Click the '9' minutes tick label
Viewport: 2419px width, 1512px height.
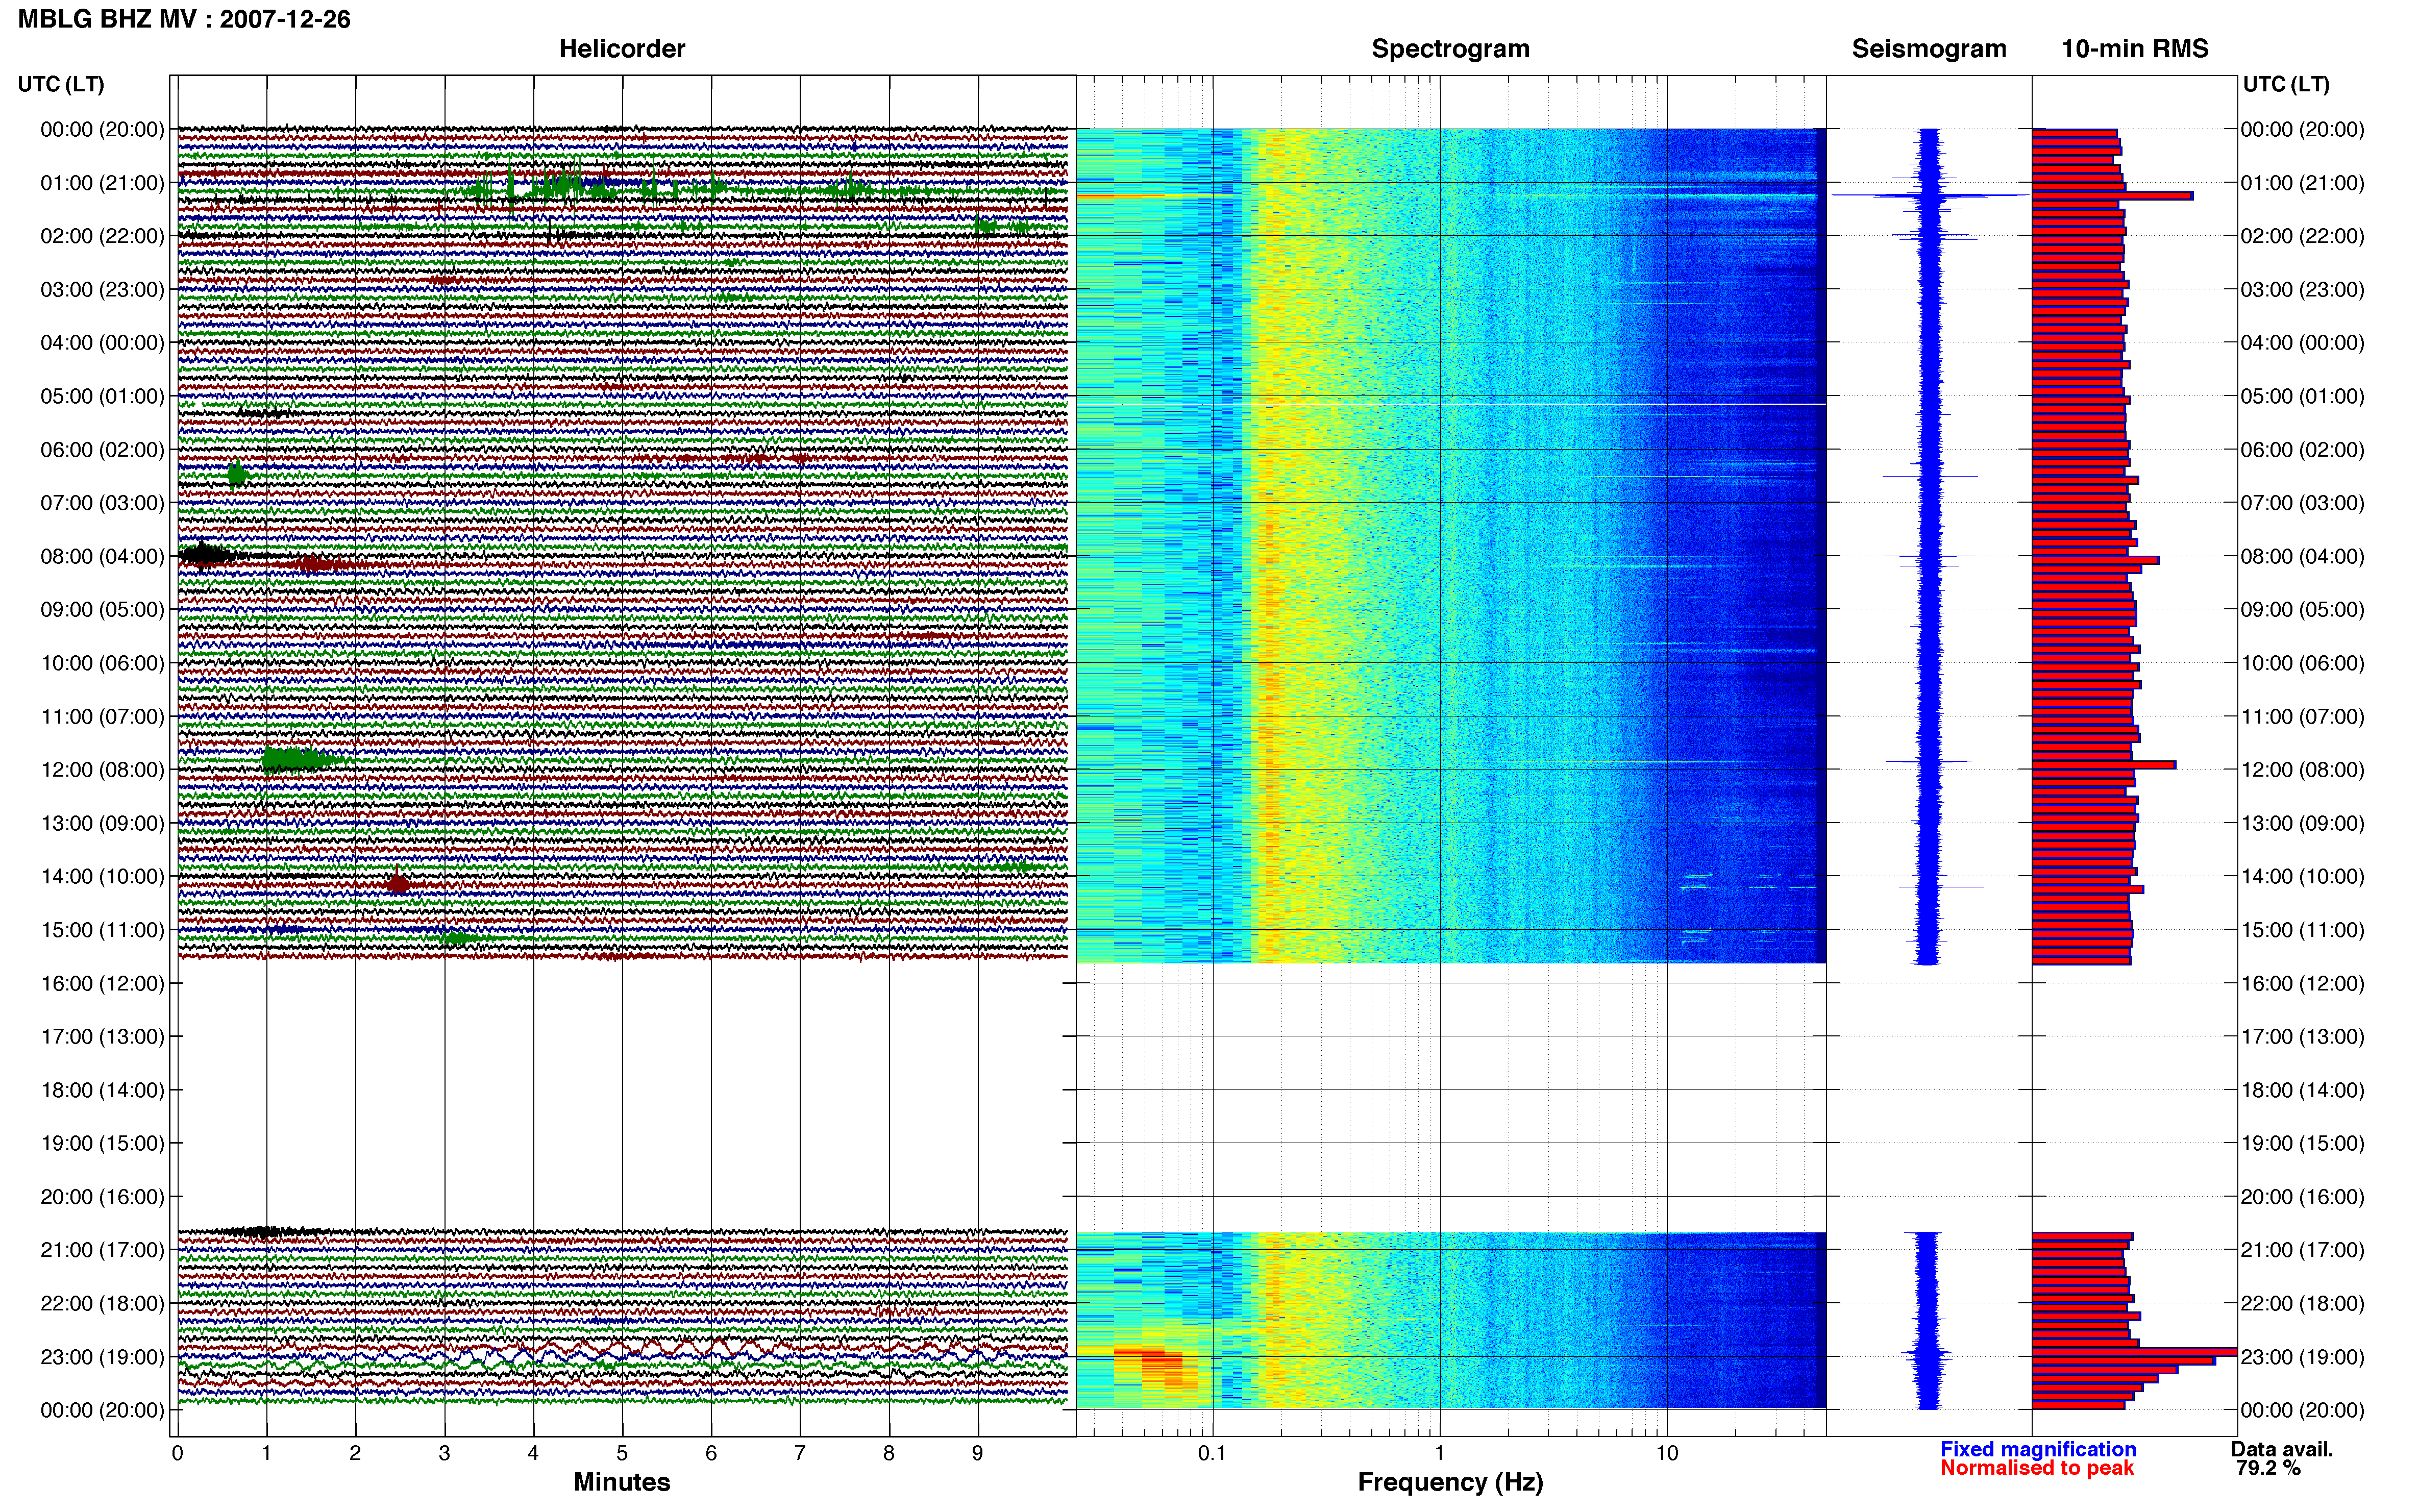coord(977,1453)
